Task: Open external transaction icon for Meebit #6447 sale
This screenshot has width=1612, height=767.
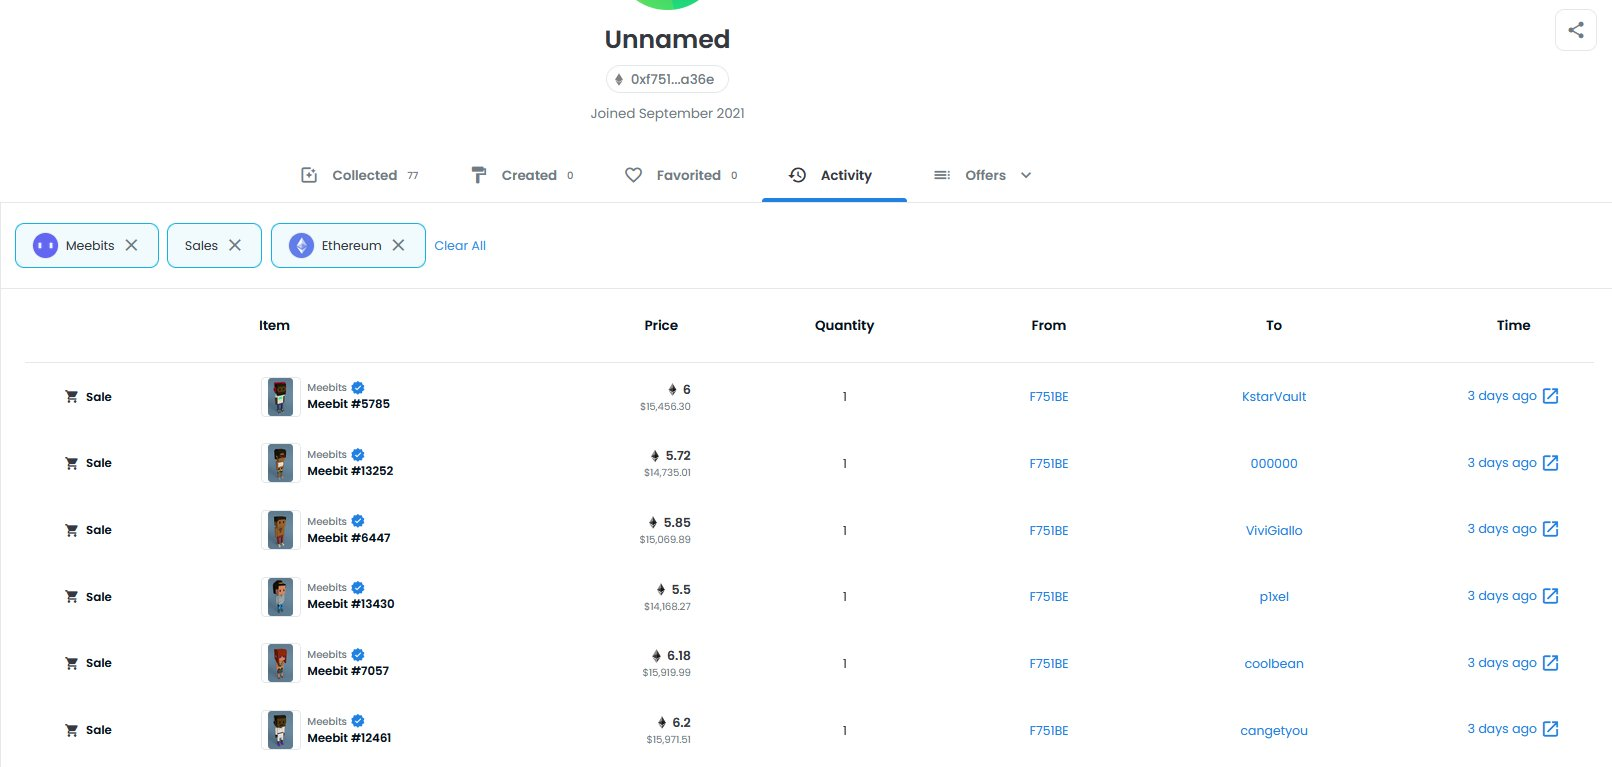Action: [x=1550, y=529]
